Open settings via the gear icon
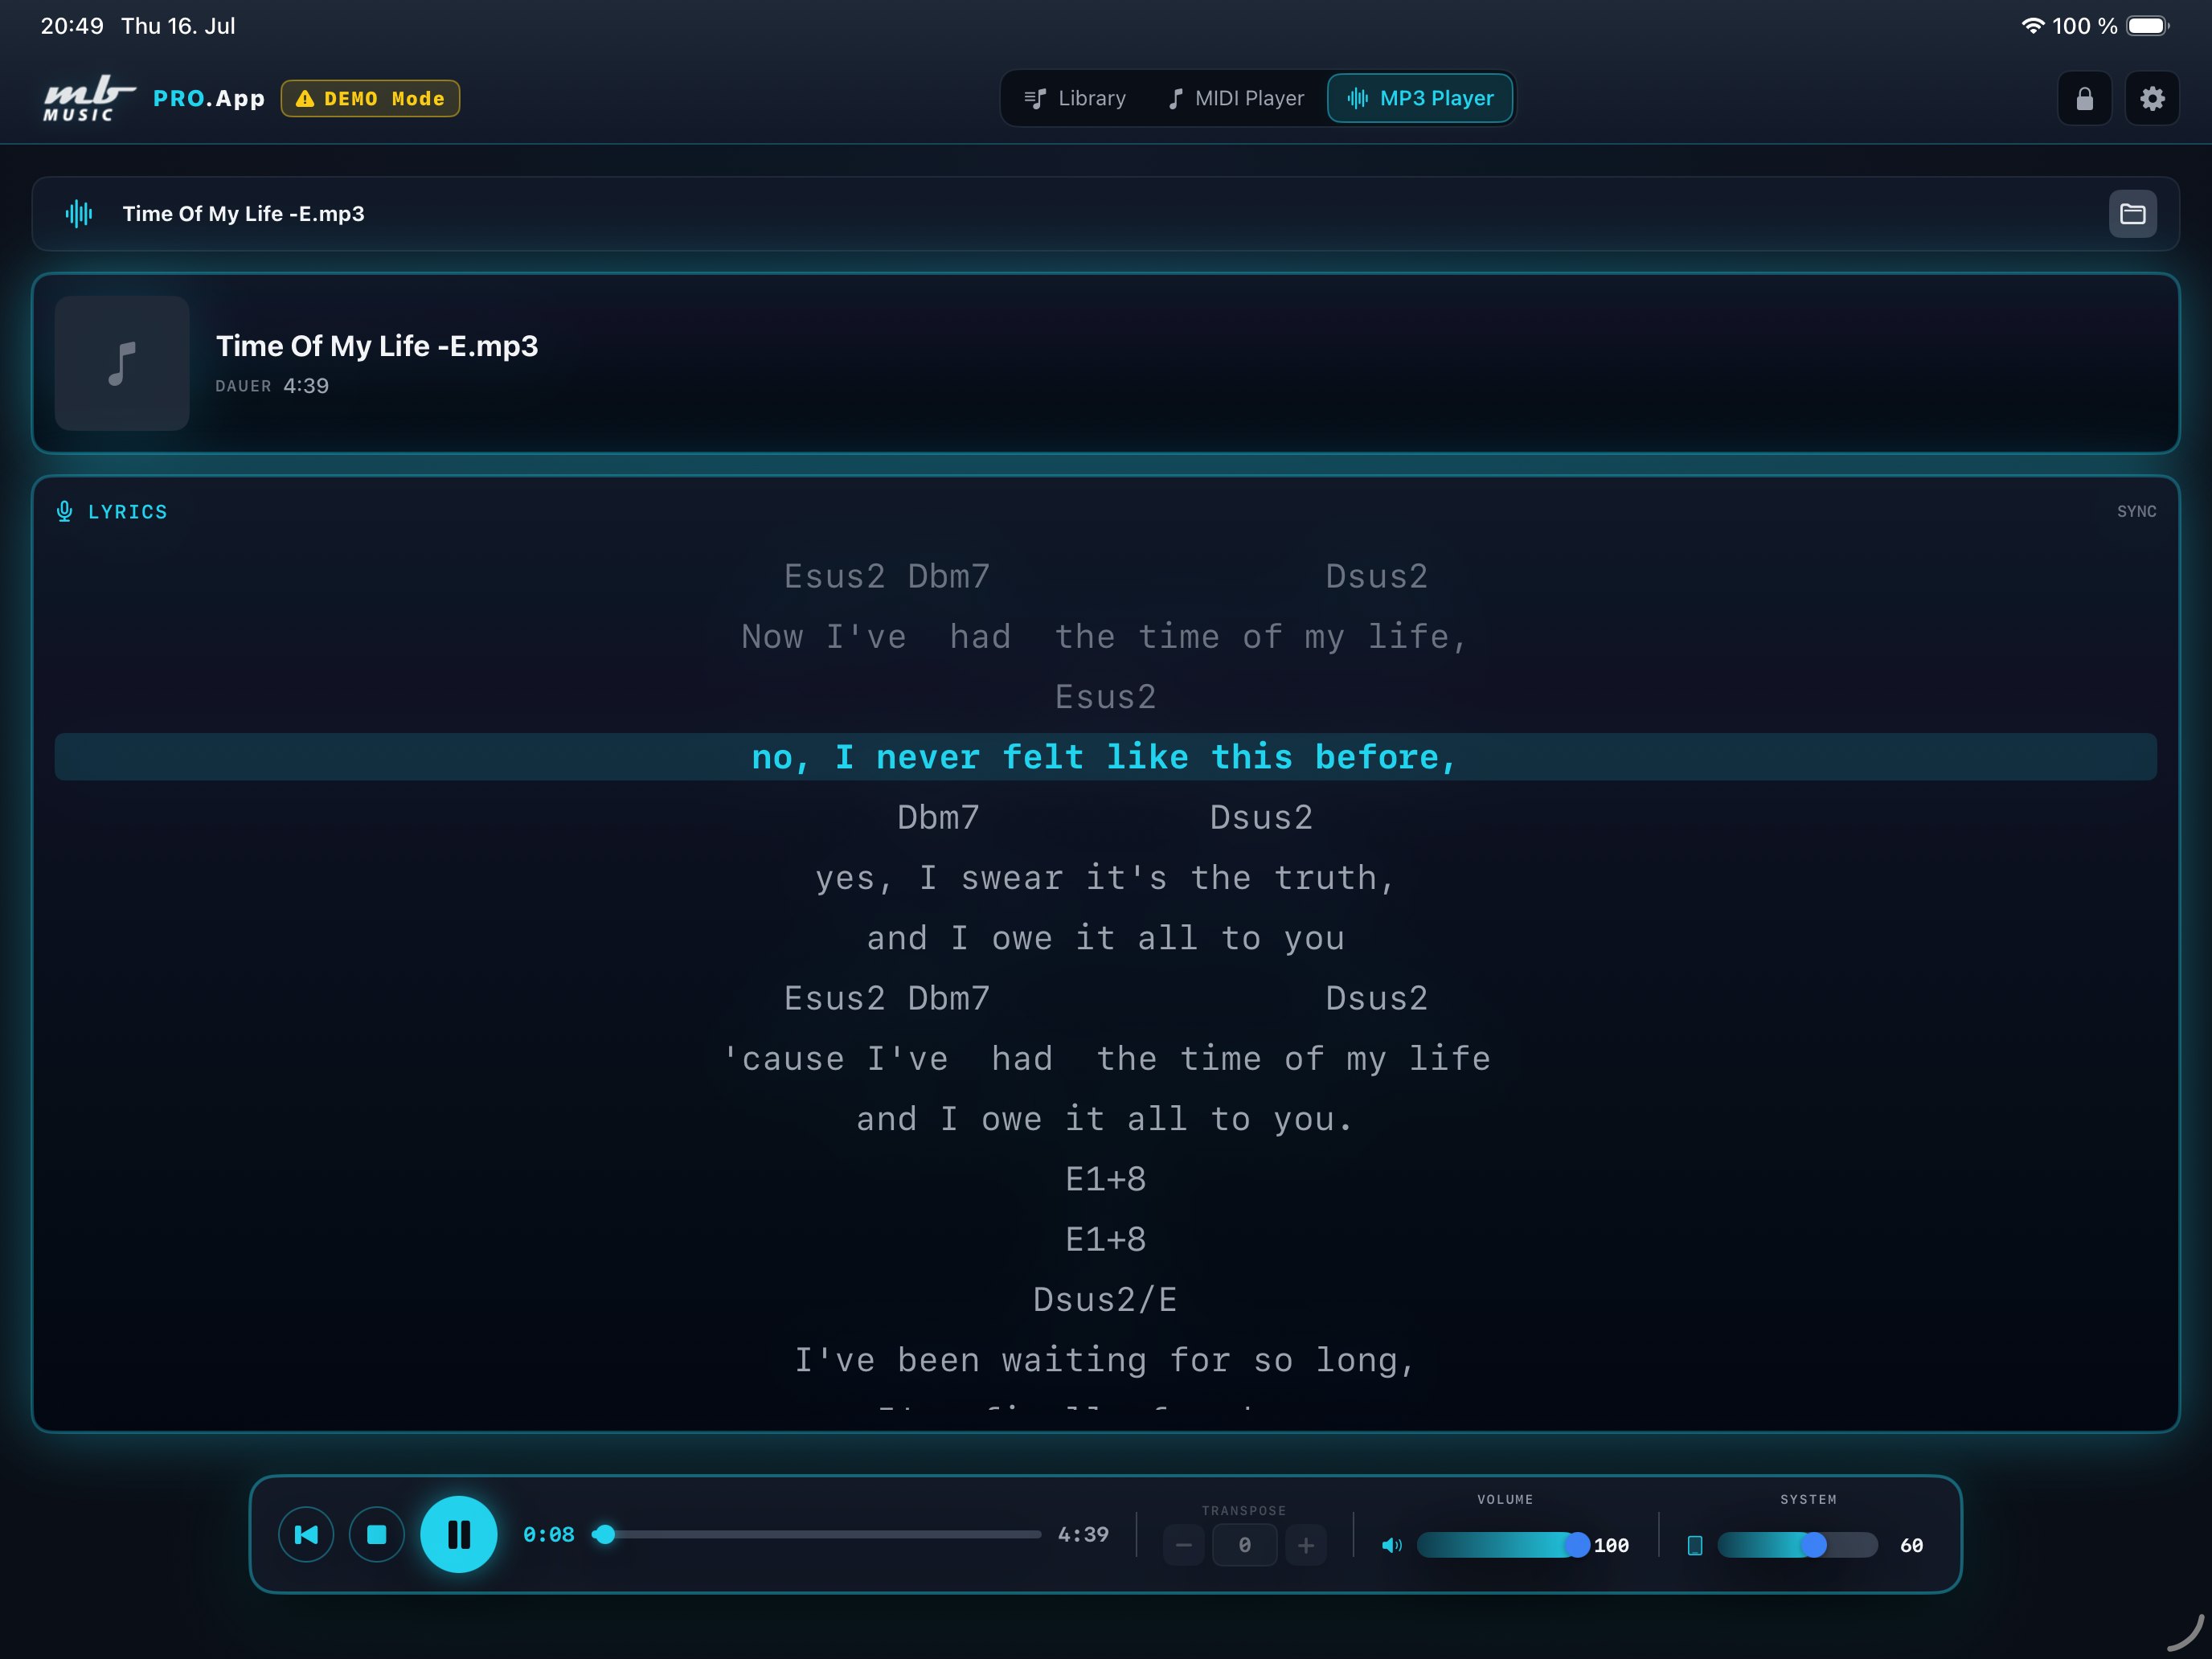The image size is (2212, 1659). coord(2152,98)
